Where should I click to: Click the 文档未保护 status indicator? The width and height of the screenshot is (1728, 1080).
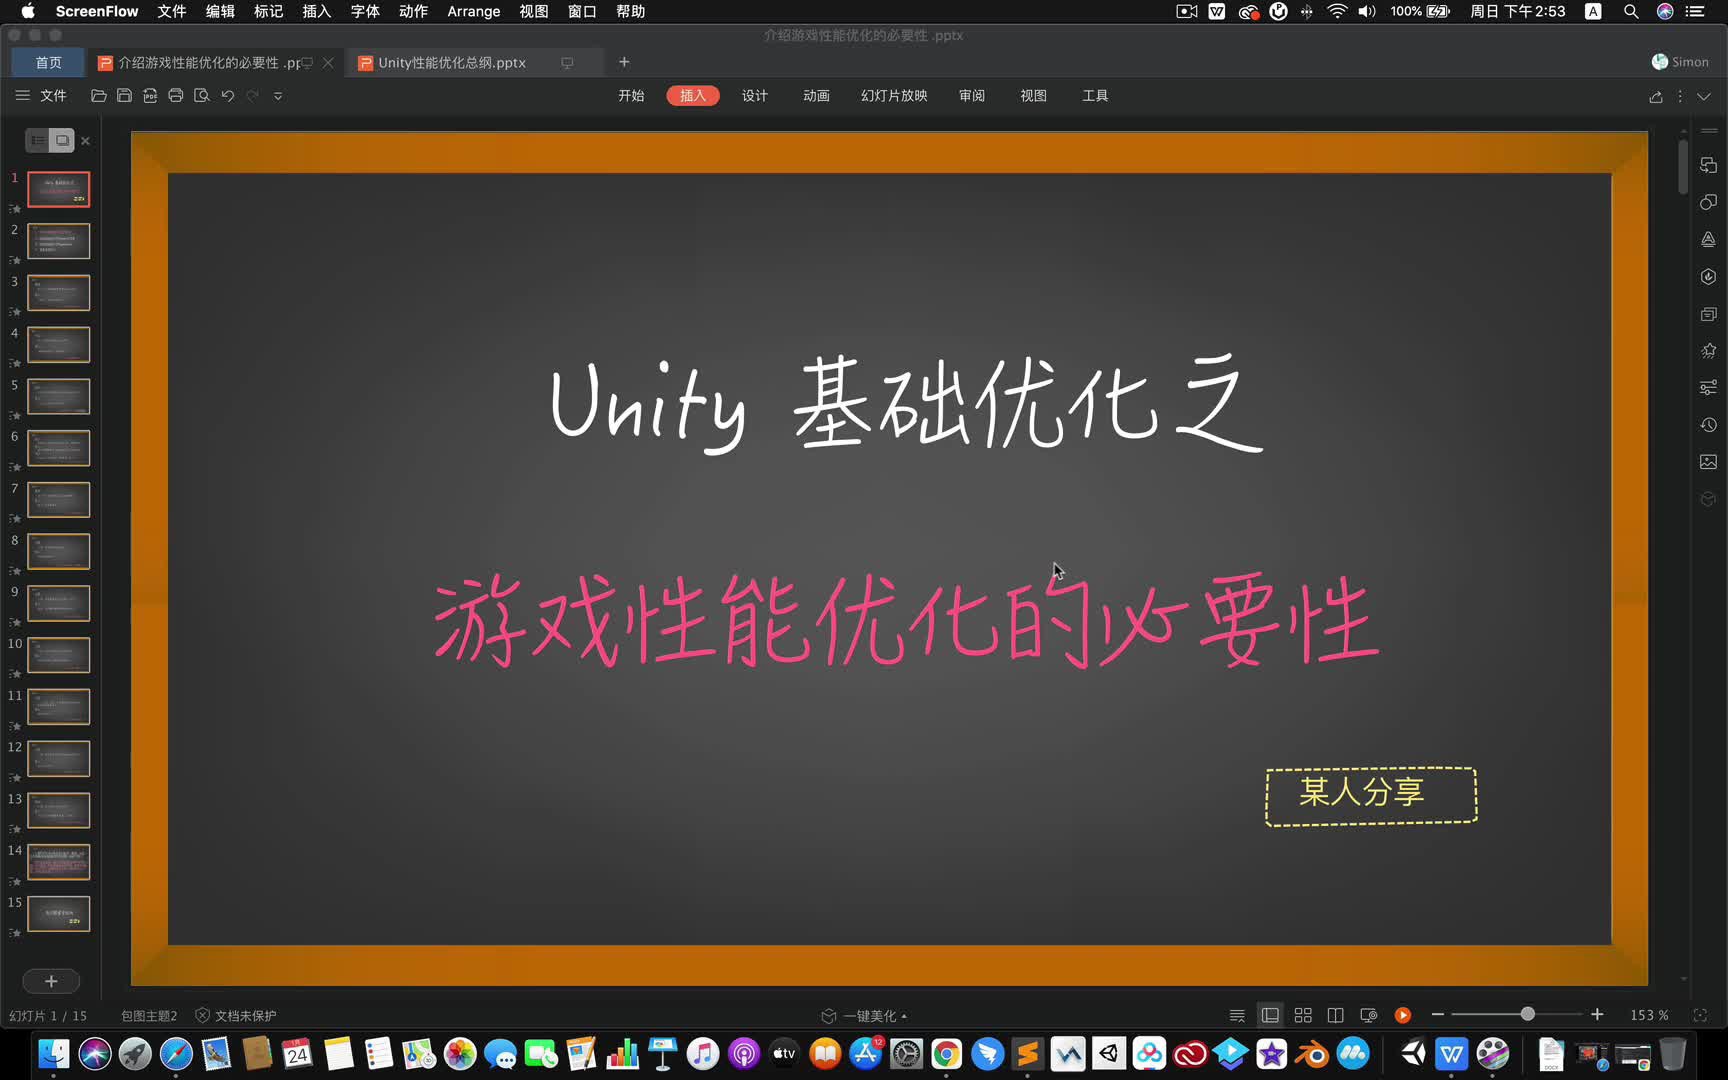tap(236, 1015)
